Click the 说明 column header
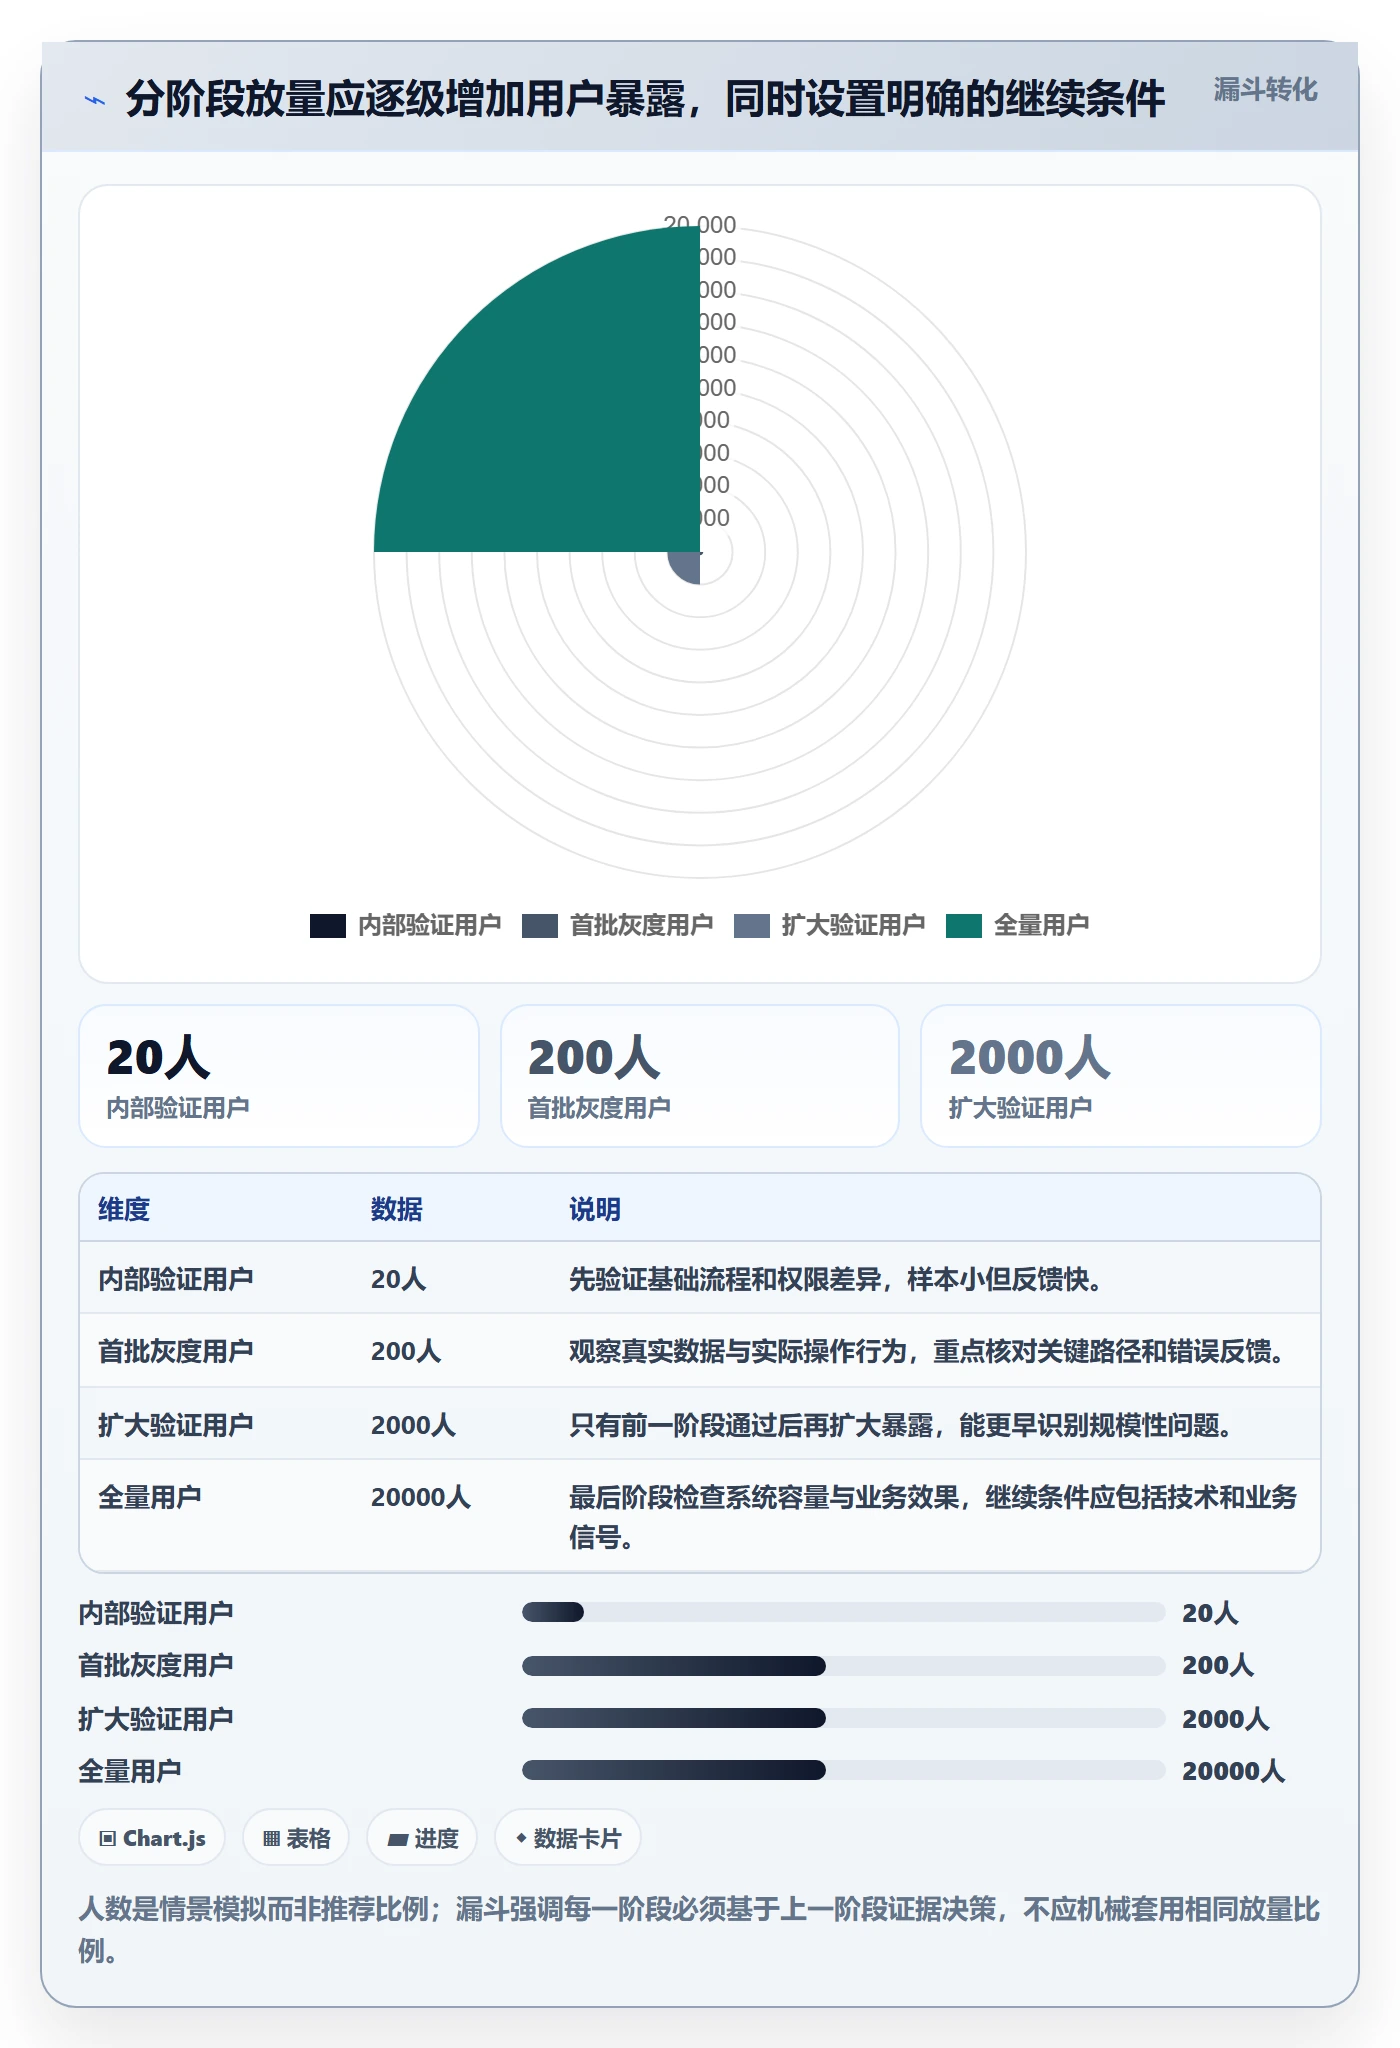 [x=595, y=1209]
